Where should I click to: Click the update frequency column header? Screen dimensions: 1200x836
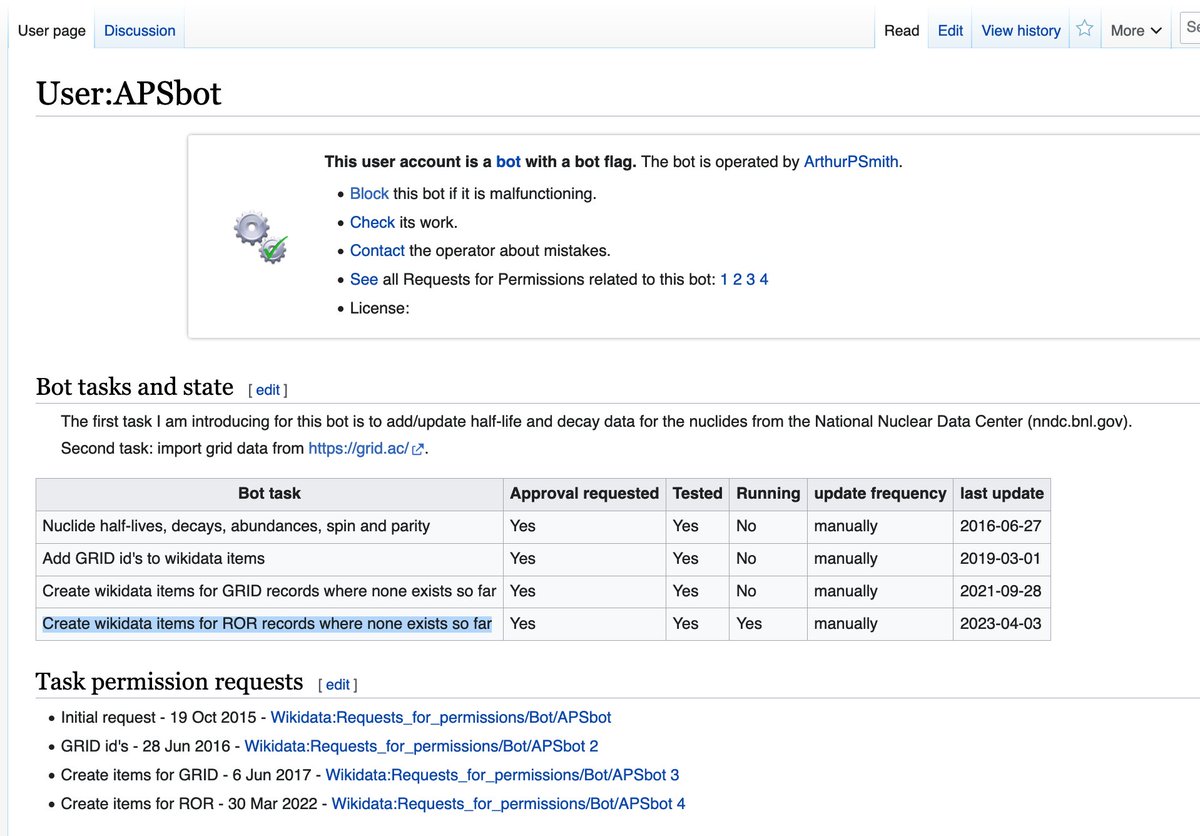click(880, 493)
